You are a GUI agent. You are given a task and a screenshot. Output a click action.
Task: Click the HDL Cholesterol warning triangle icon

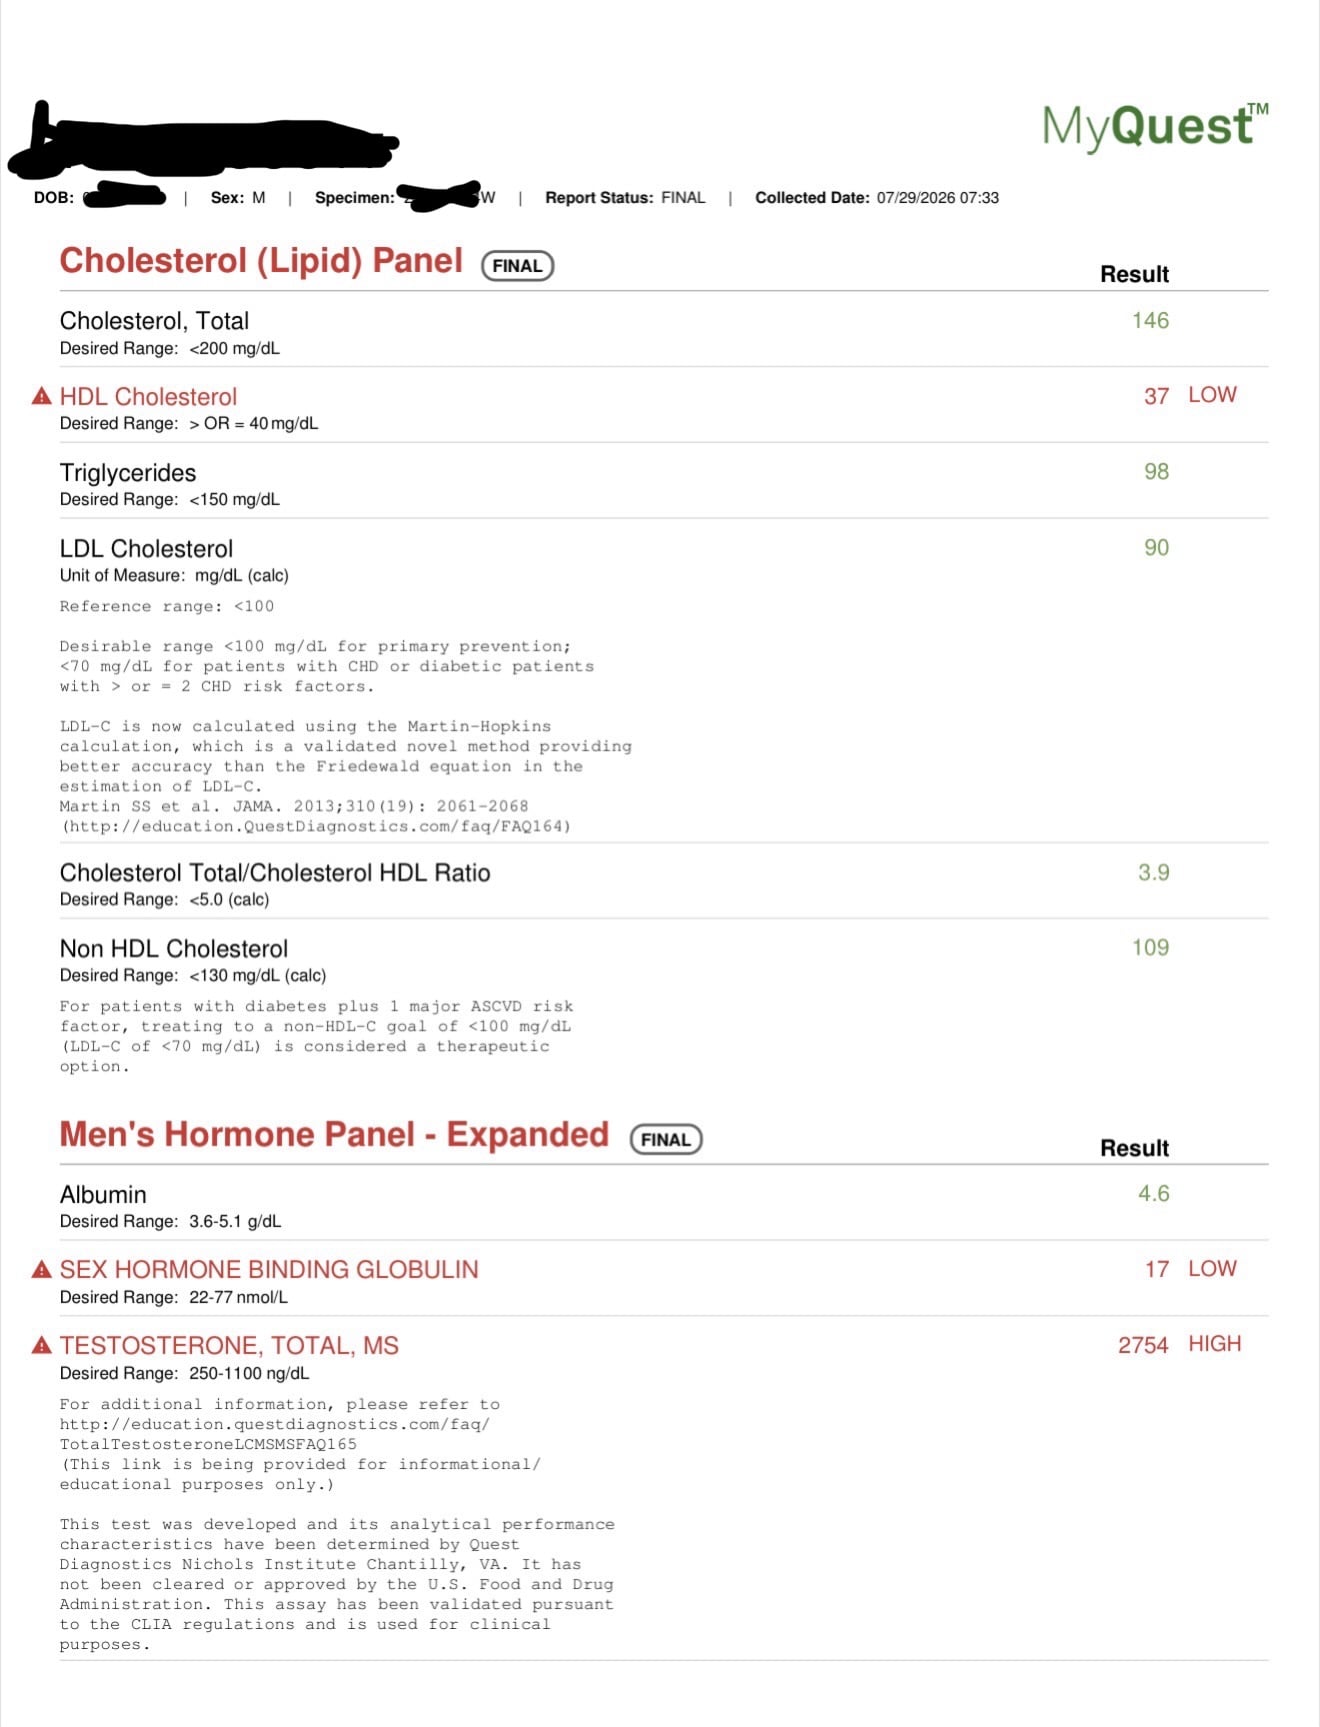[42, 397]
